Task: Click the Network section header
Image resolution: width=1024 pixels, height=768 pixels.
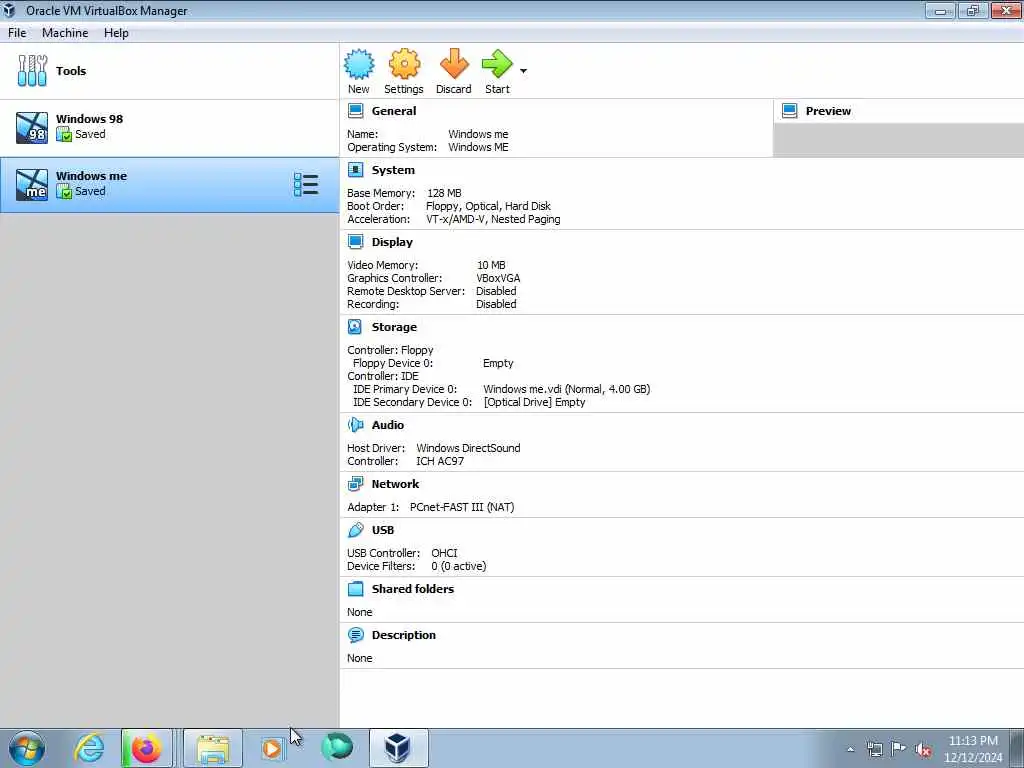Action: 395,484
